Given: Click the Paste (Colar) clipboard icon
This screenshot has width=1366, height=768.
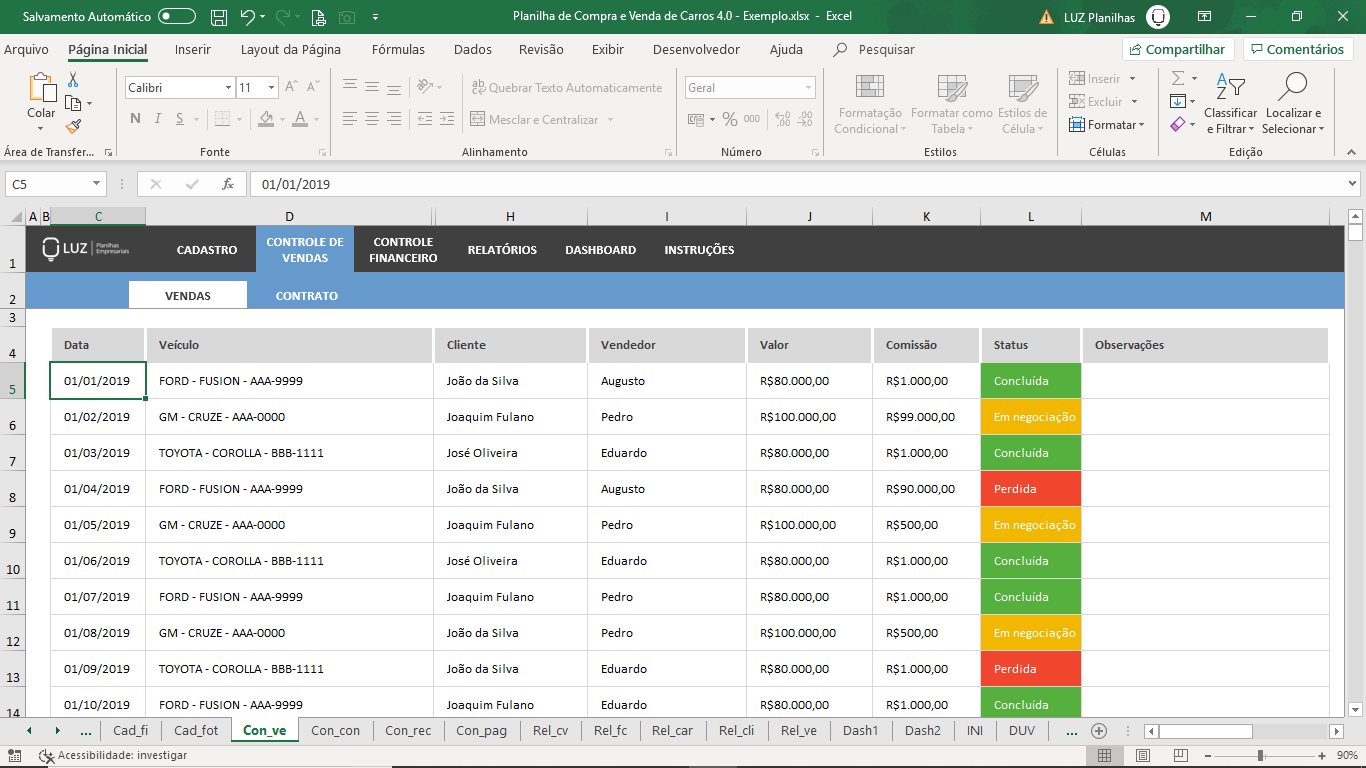Looking at the screenshot, I should [x=41, y=88].
